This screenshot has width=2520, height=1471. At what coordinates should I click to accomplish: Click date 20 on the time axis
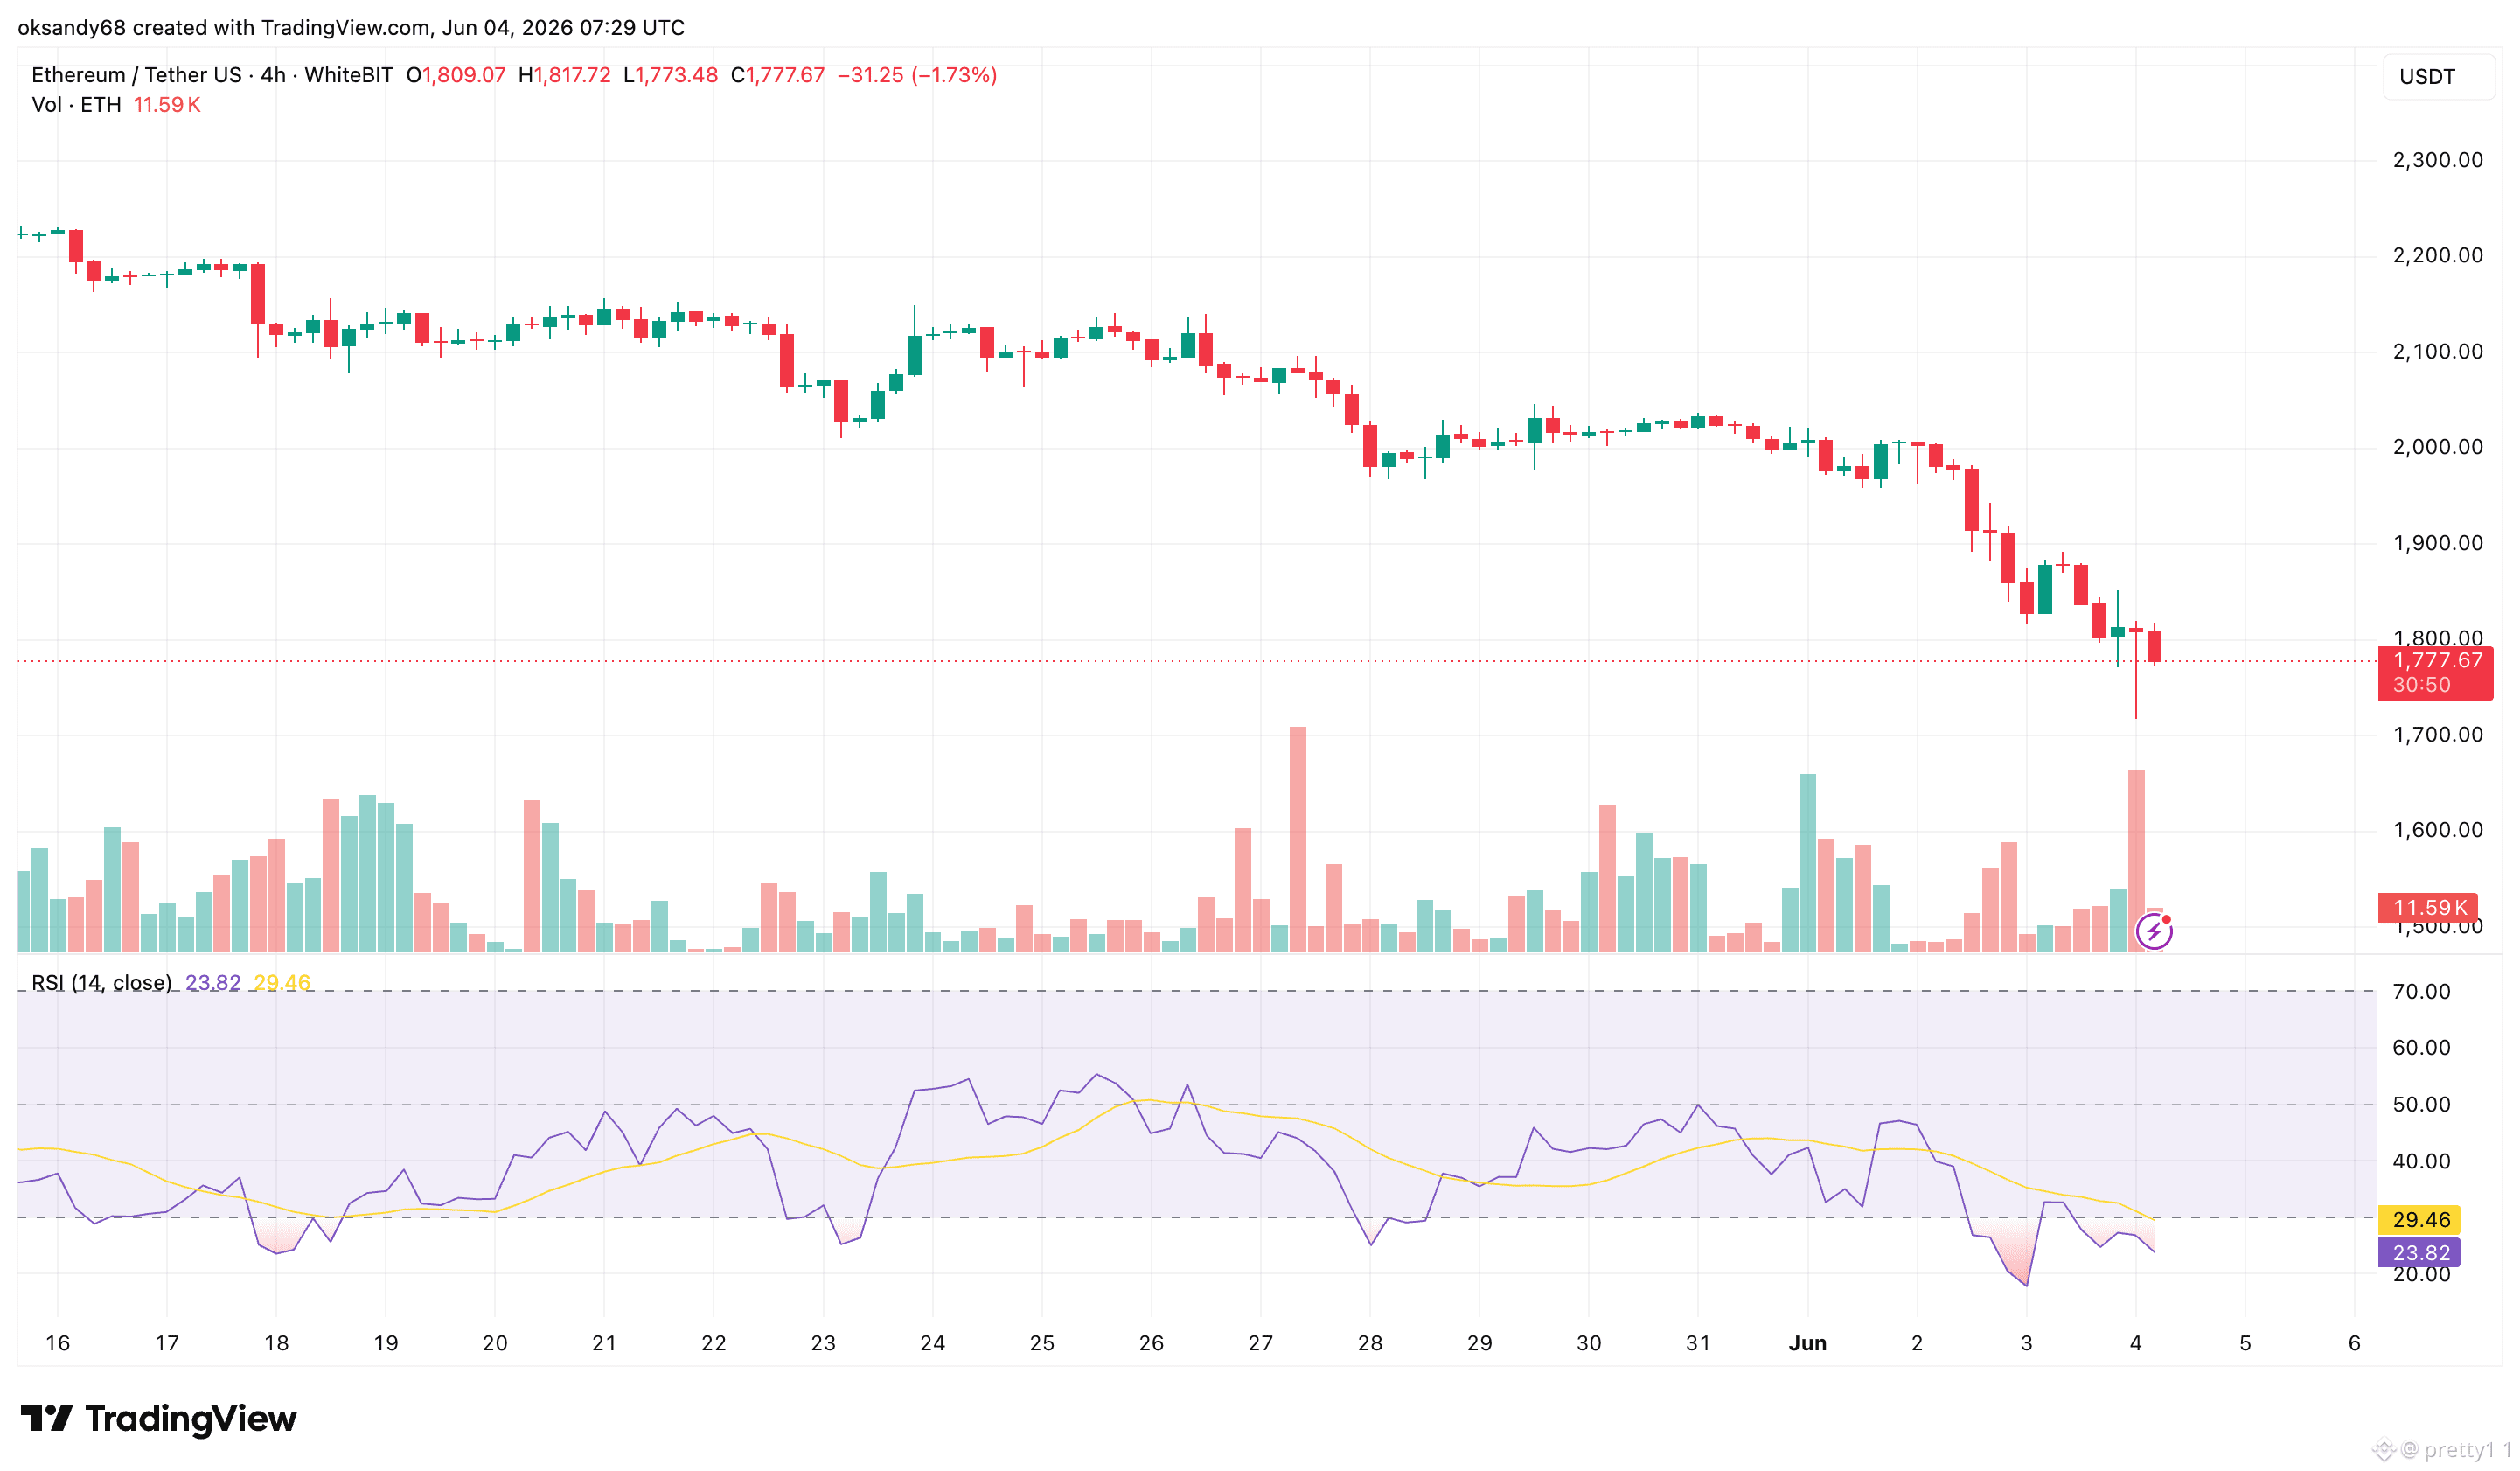coord(495,1343)
